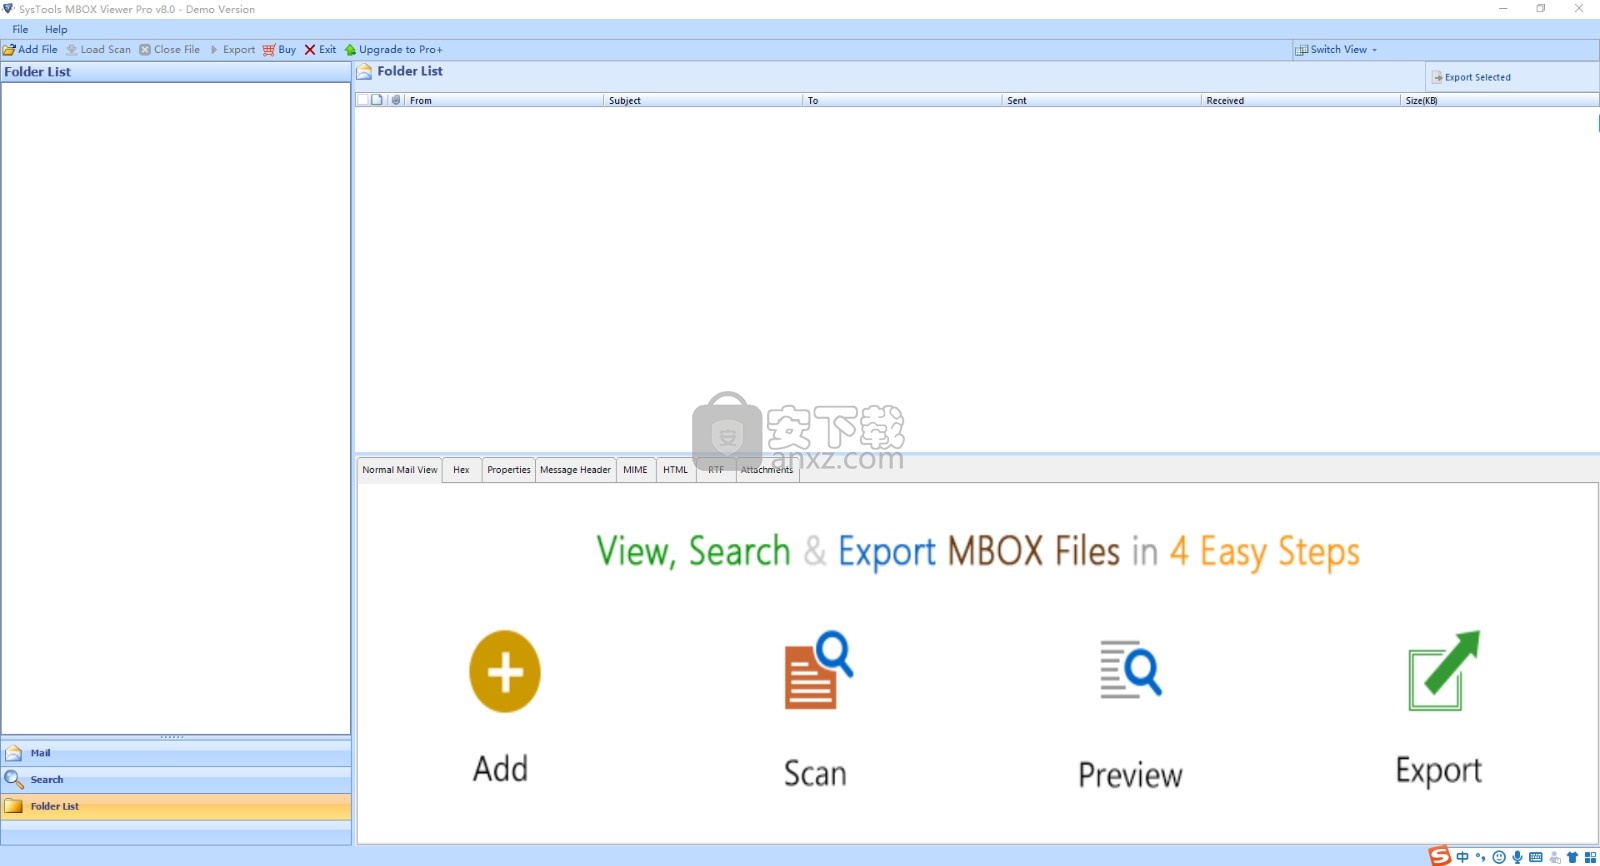Click the Export Selected button
This screenshot has height=866, width=1600.
tap(1471, 77)
